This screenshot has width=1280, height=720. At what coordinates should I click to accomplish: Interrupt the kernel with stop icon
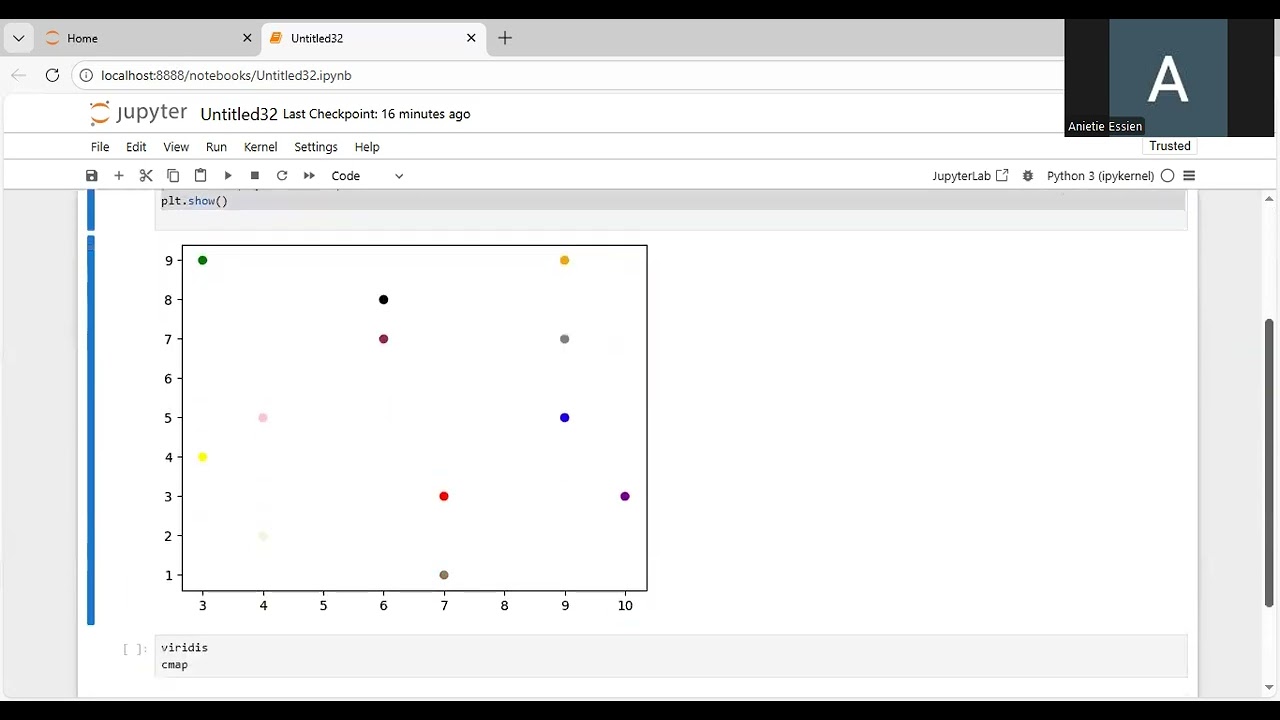tap(255, 176)
